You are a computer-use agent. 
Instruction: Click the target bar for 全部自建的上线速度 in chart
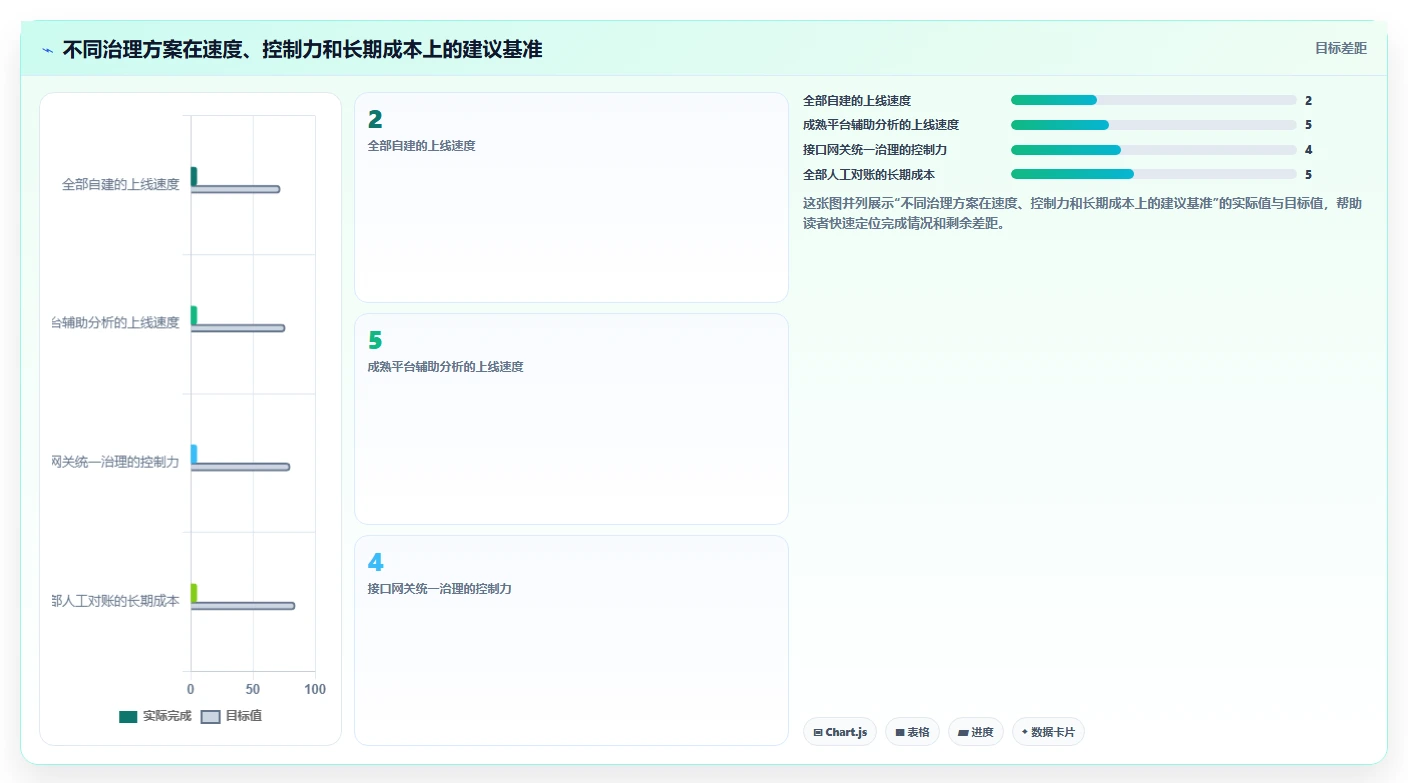(x=235, y=189)
